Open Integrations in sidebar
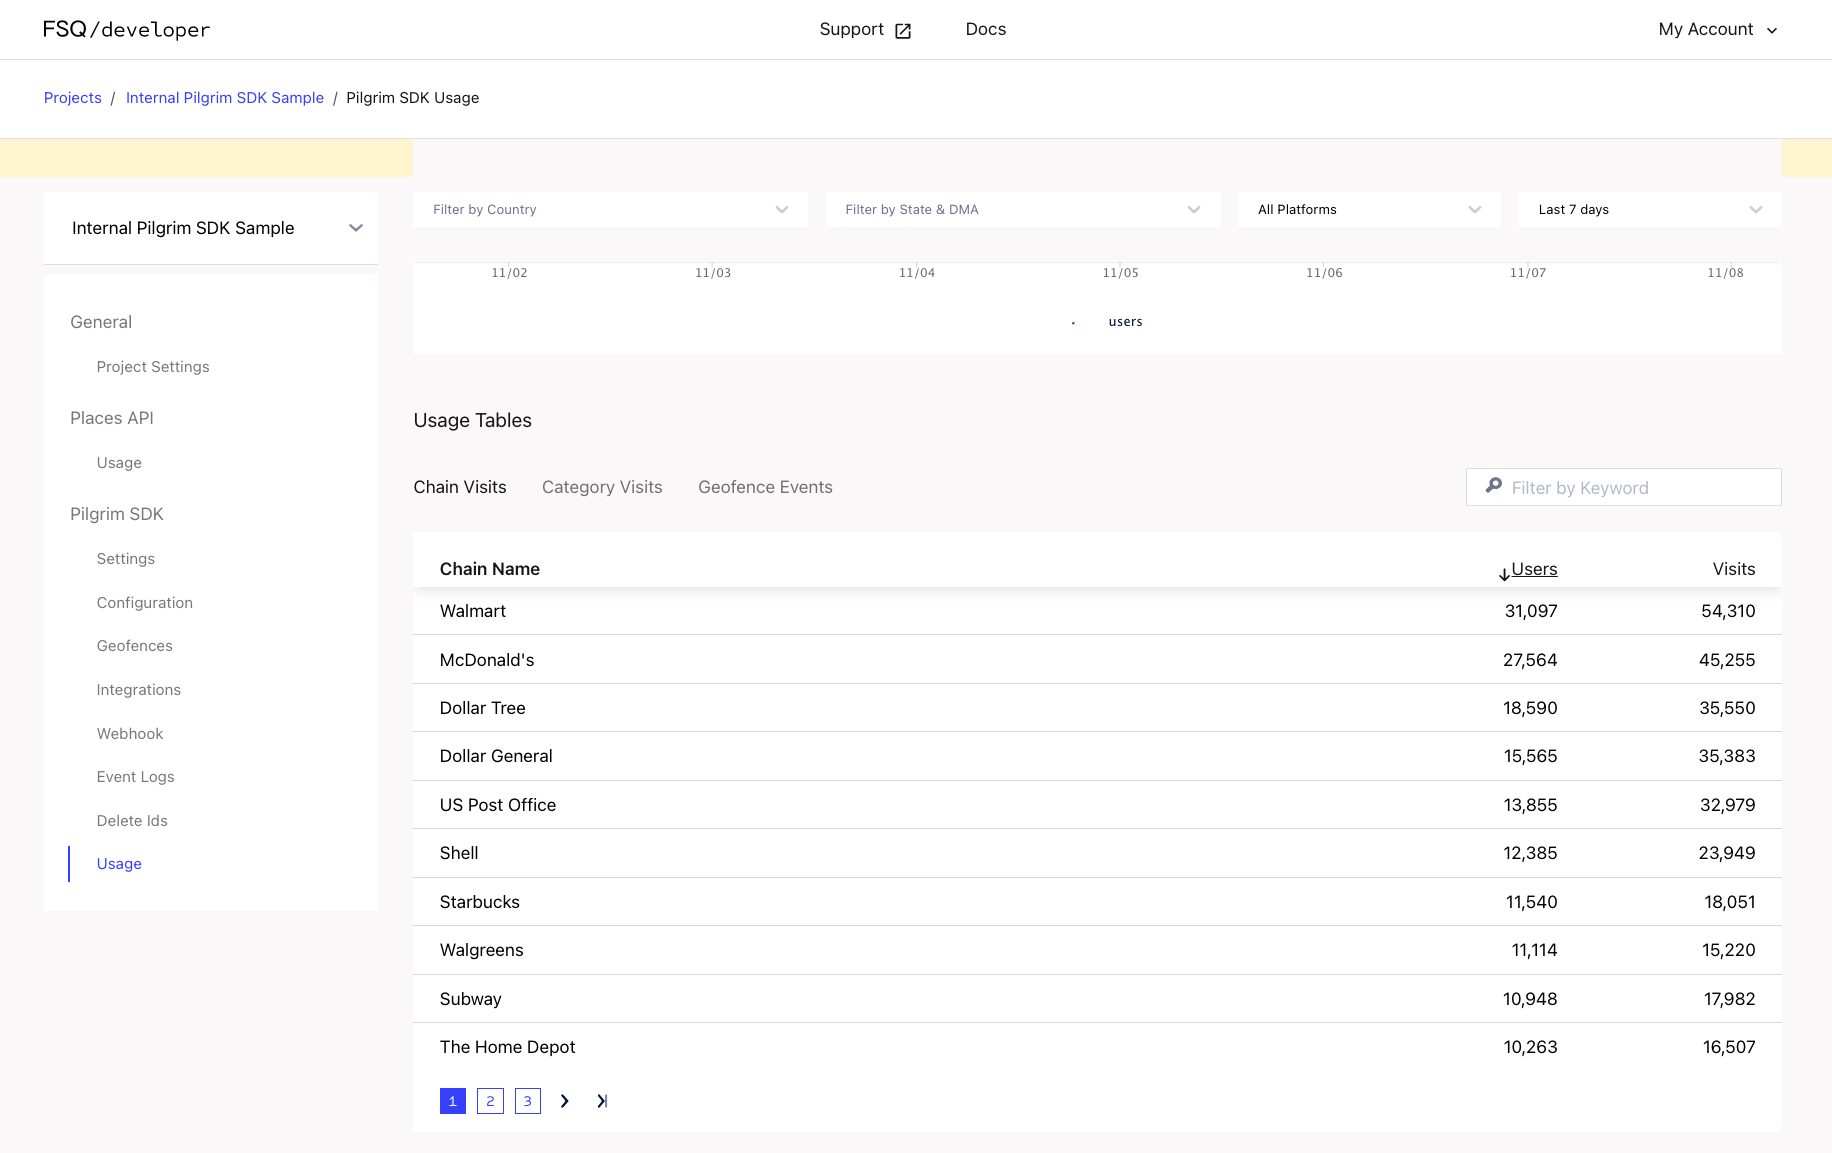Viewport: 1832px width, 1153px height. click(x=139, y=690)
